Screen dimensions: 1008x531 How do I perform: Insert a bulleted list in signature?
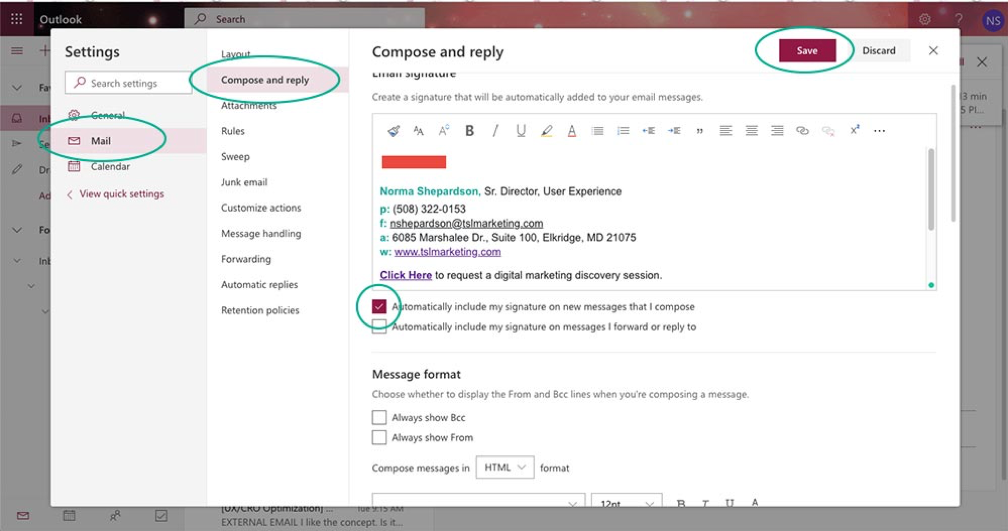point(597,130)
